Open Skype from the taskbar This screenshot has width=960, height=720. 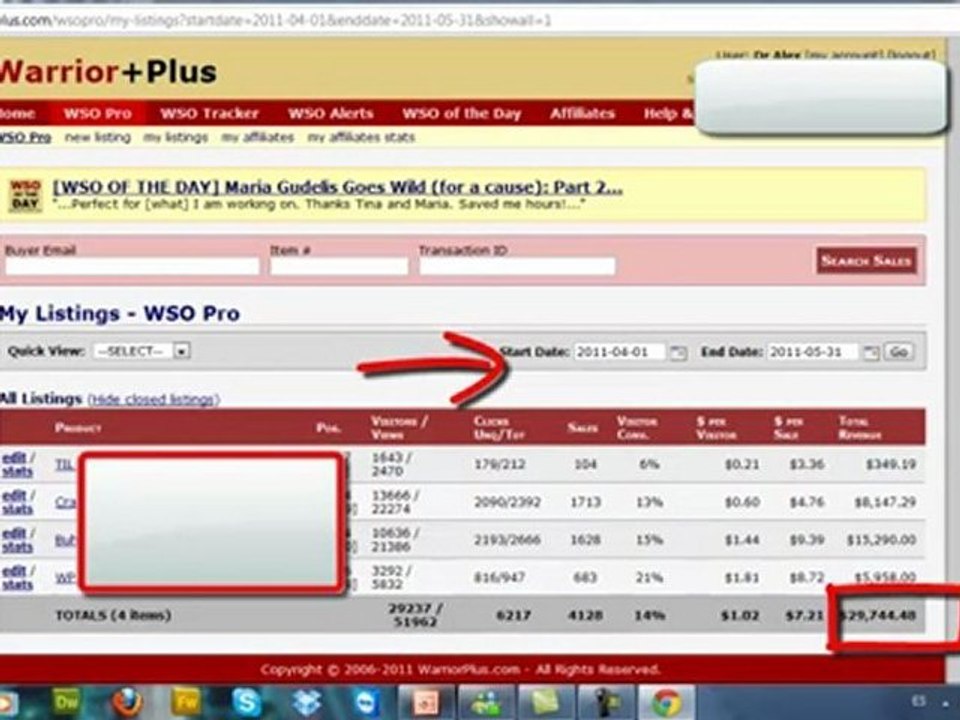tap(247, 702)
